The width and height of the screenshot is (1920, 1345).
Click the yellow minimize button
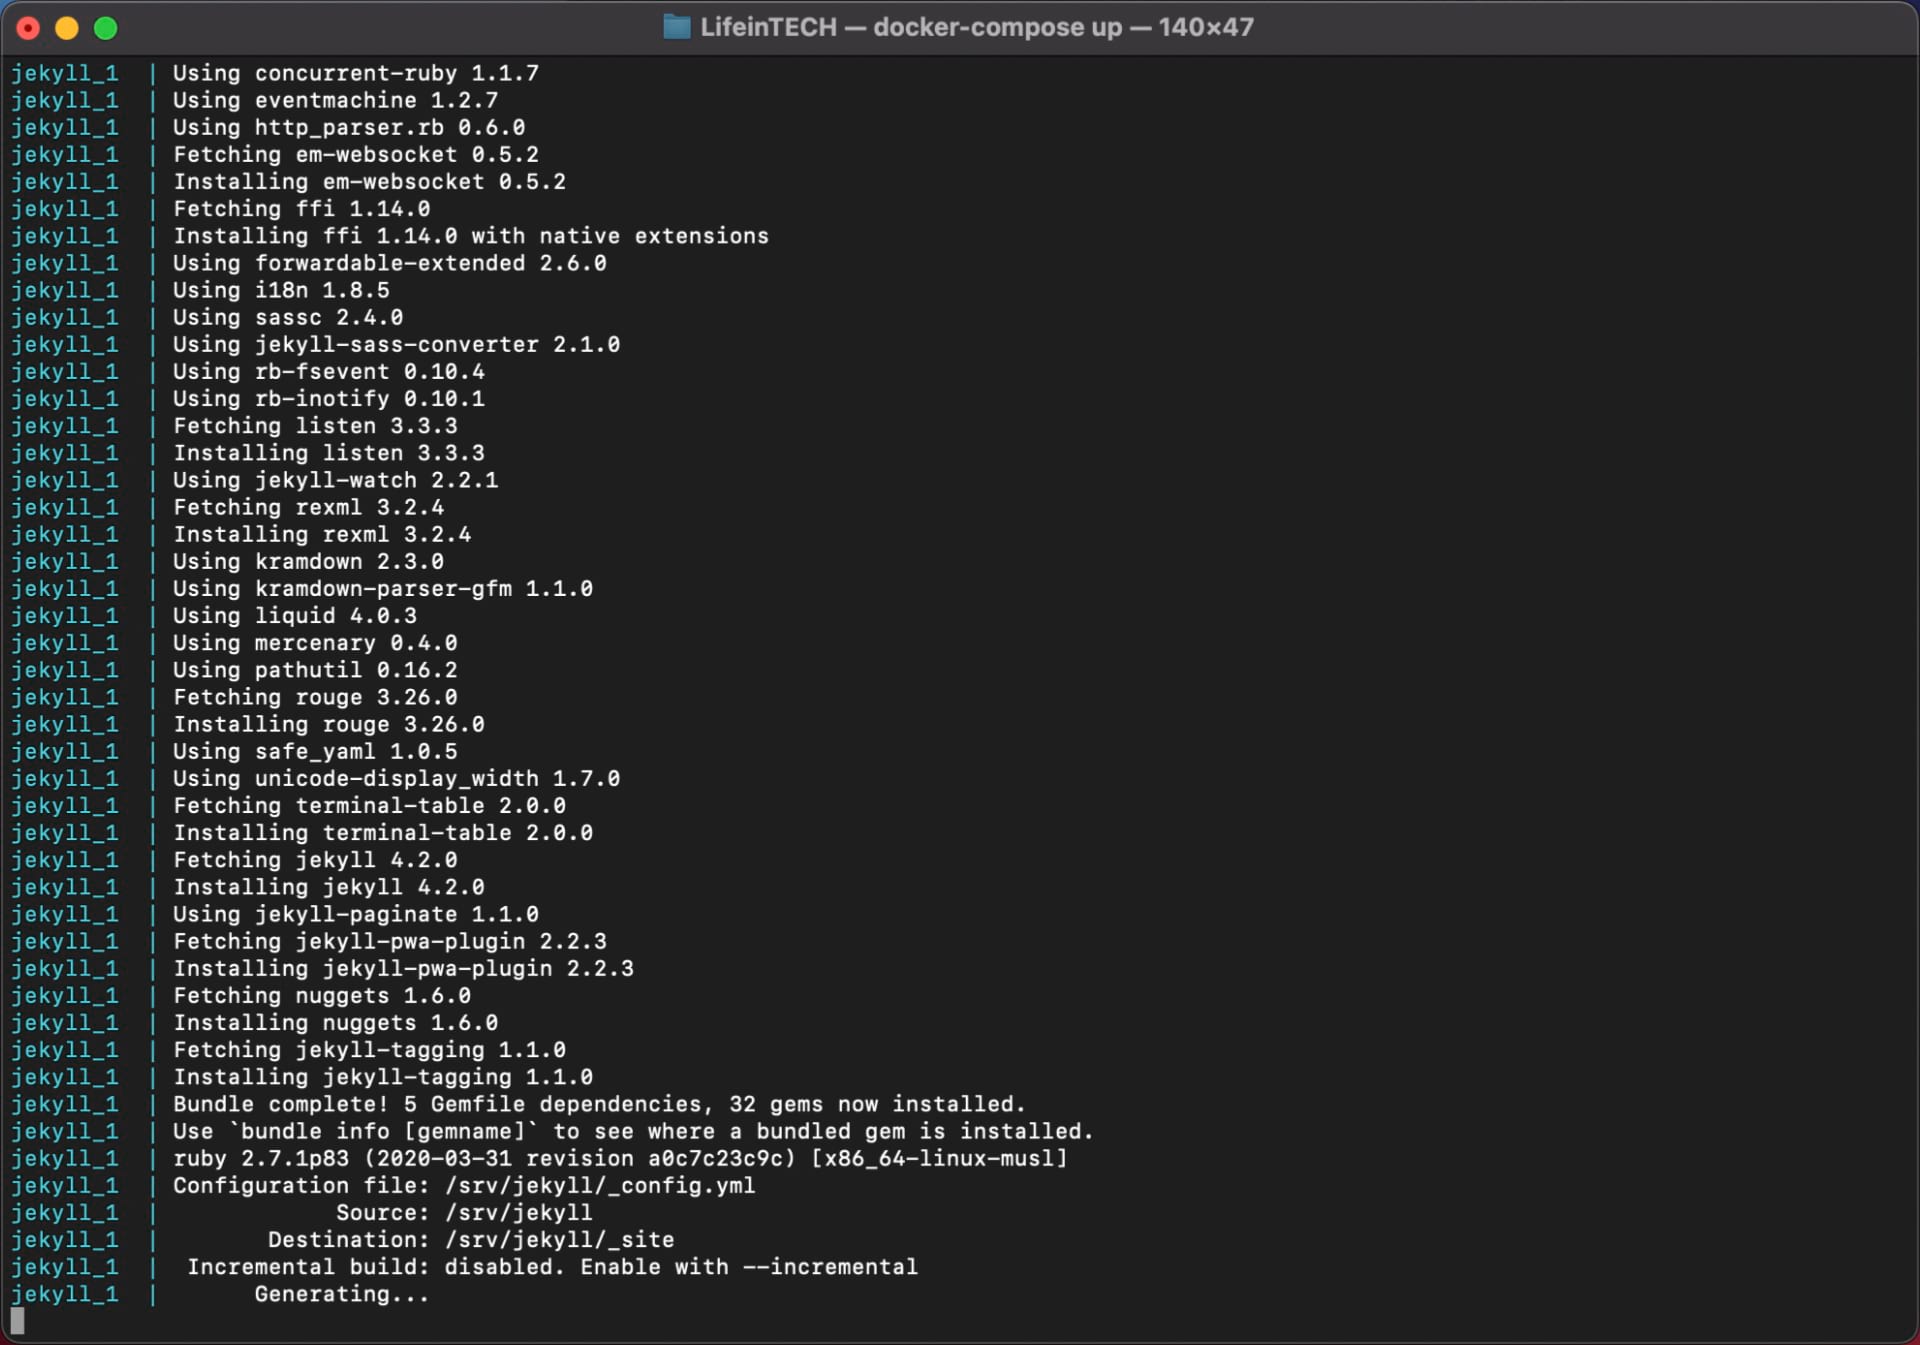pyautogui.click(x=67, y=27)
